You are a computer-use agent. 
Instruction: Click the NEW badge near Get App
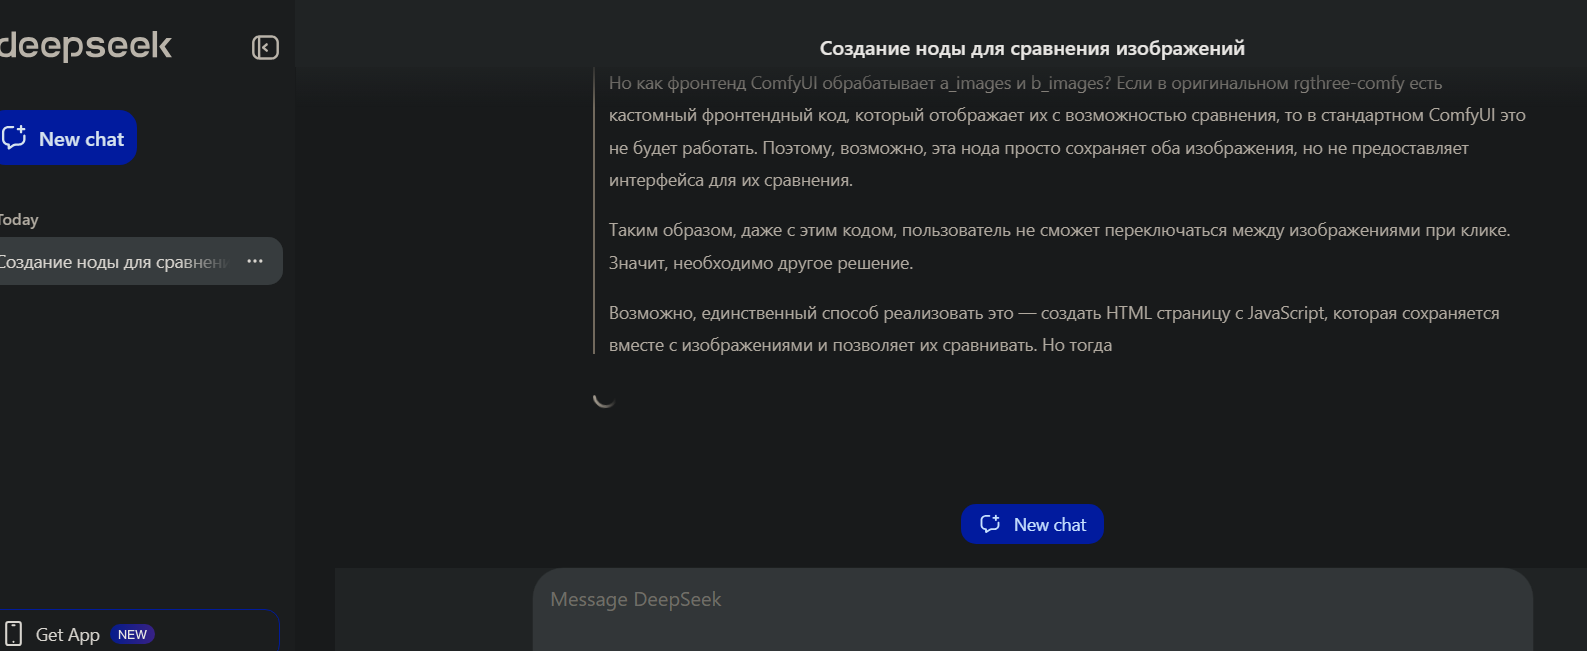132,634
